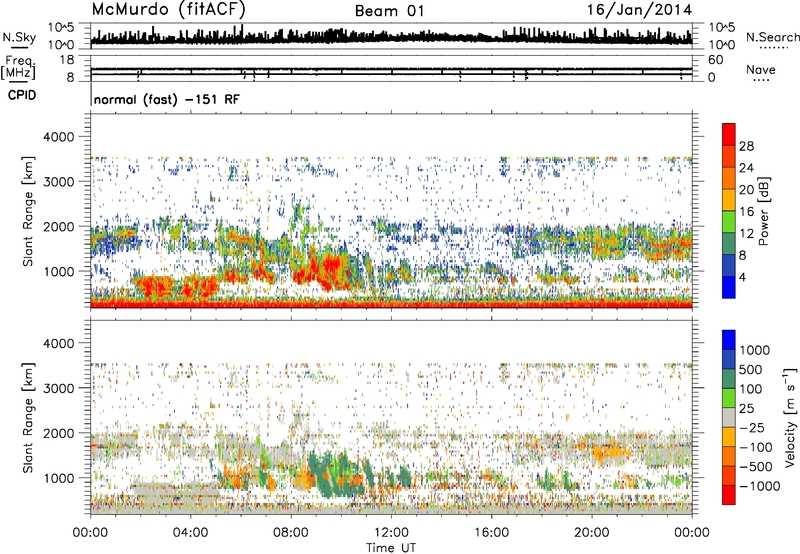Click the date '16/Jan/2014'
Image resolution: width=800 pixels, height=554 pixels.
tap(639, 10)
